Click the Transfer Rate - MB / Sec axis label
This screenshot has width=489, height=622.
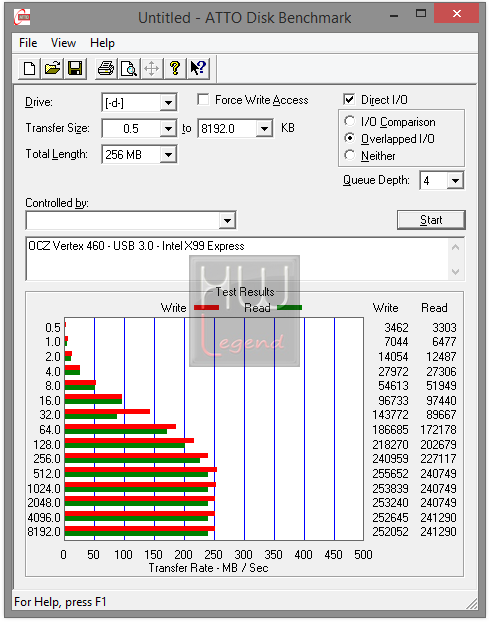pyautogui.click(x=209, y=568)
